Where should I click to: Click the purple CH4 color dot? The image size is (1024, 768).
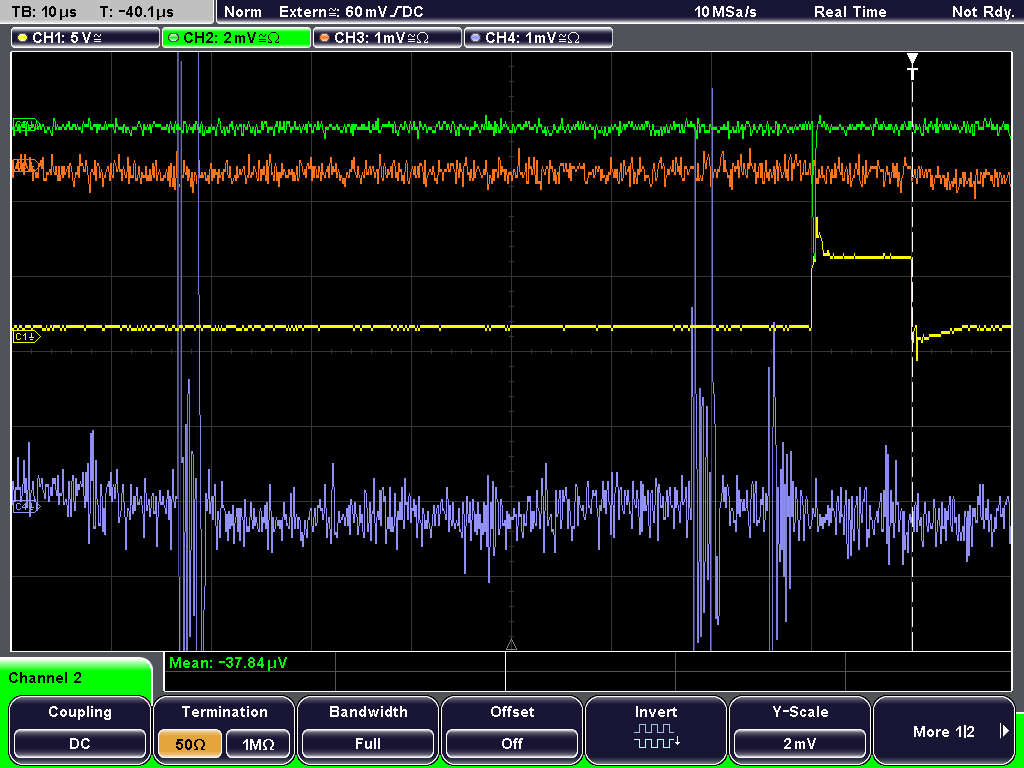pos(475,38)
